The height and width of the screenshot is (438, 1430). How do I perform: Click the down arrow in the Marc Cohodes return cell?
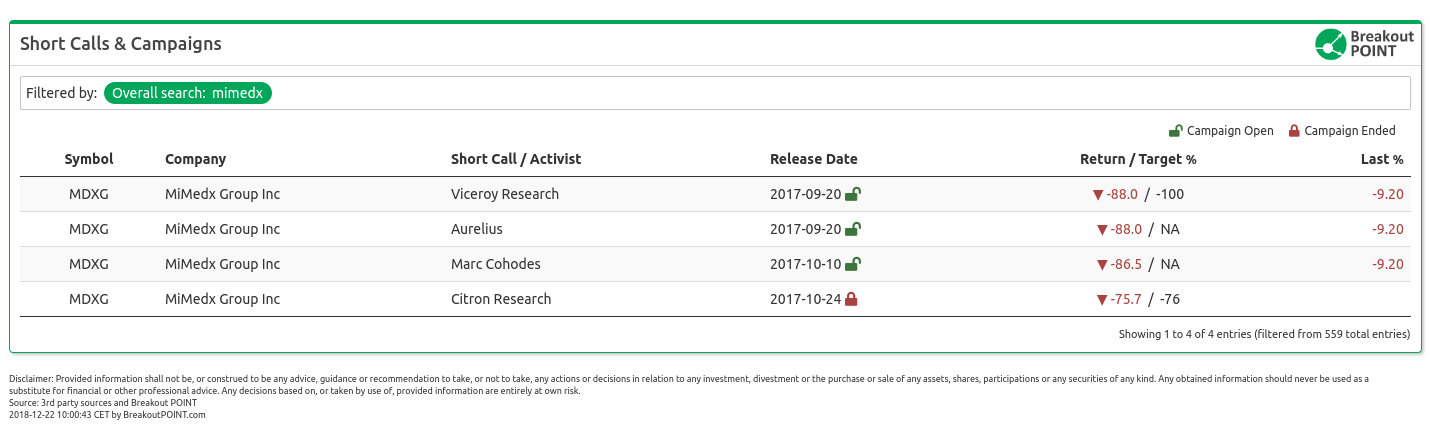tap(1102, 265)
